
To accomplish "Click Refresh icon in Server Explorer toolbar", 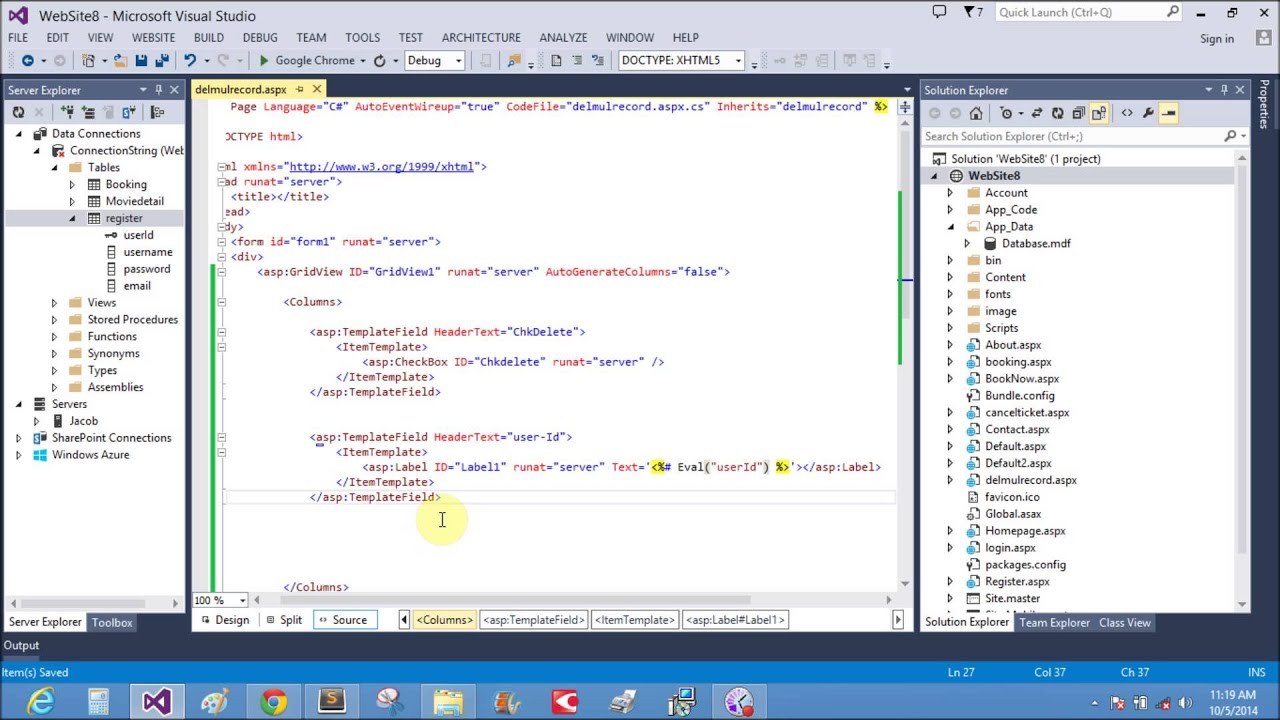I will 18,112.
